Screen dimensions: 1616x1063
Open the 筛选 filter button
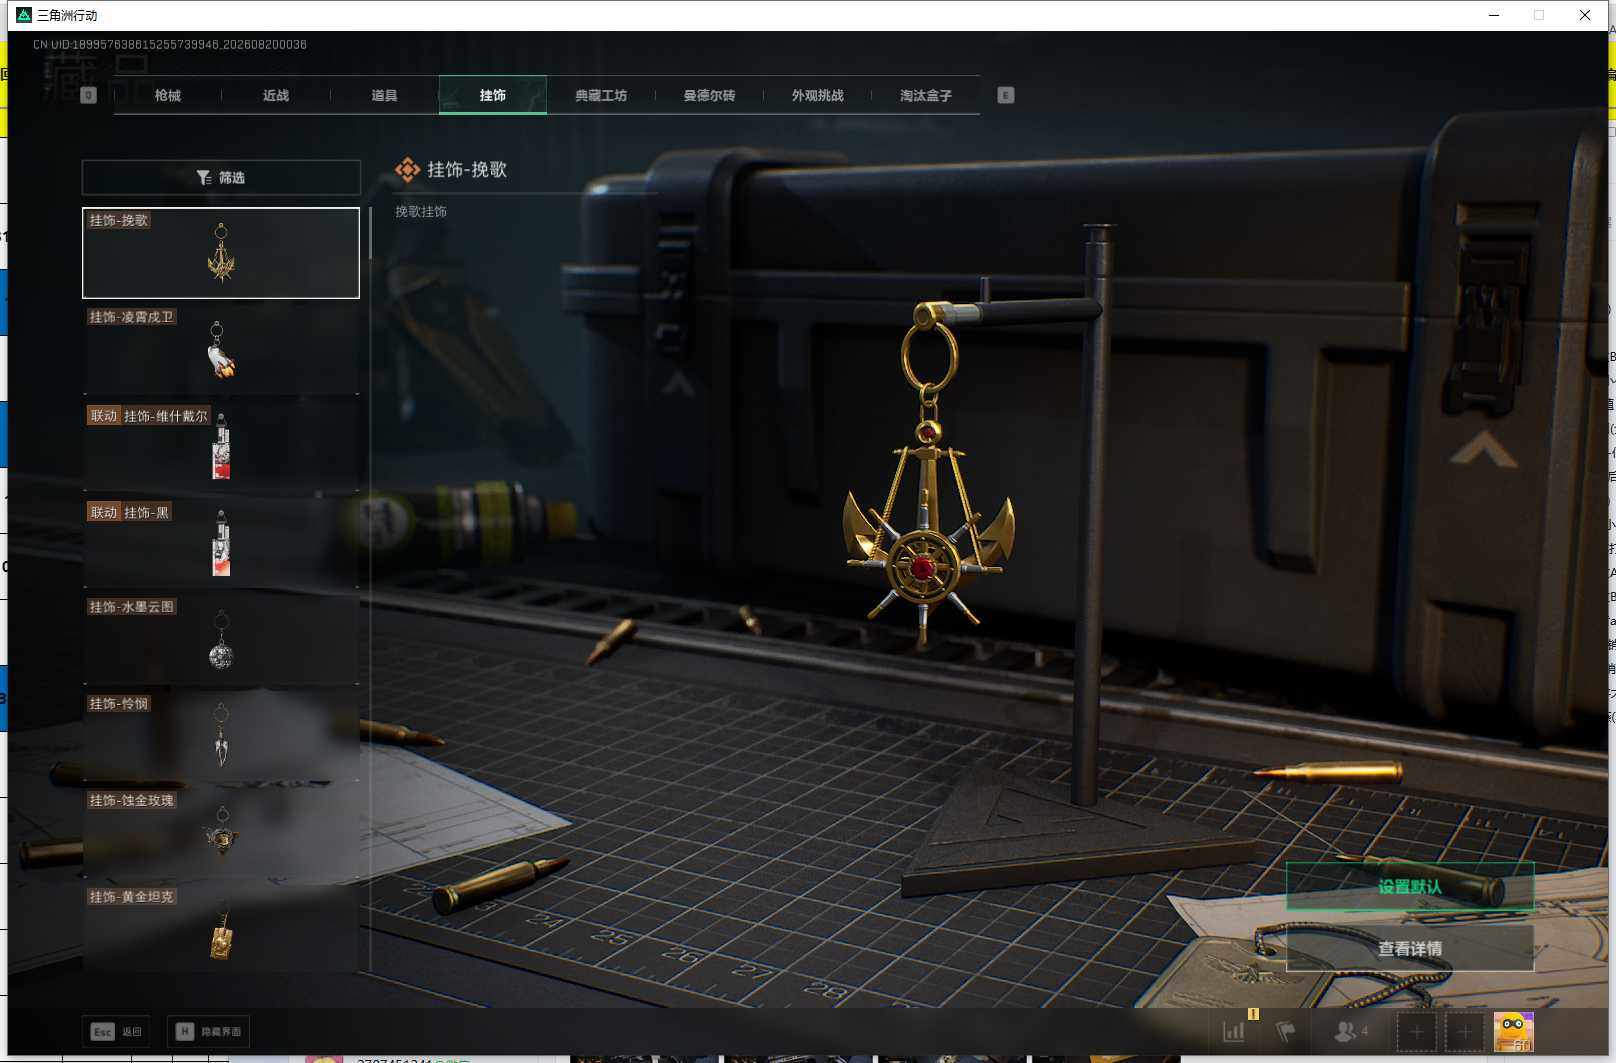[221, 177]
